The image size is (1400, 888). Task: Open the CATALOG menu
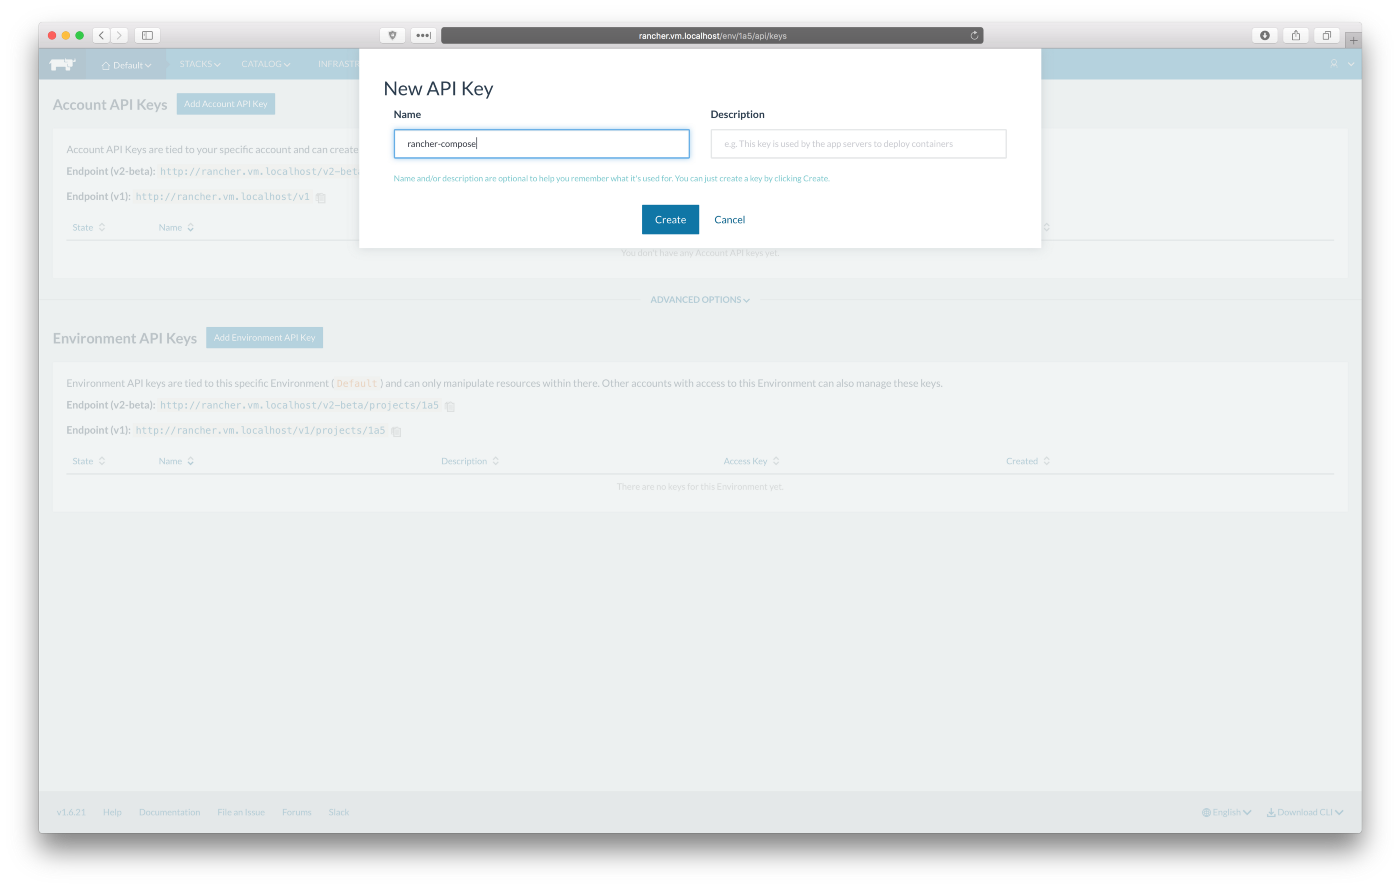[266, 64]
